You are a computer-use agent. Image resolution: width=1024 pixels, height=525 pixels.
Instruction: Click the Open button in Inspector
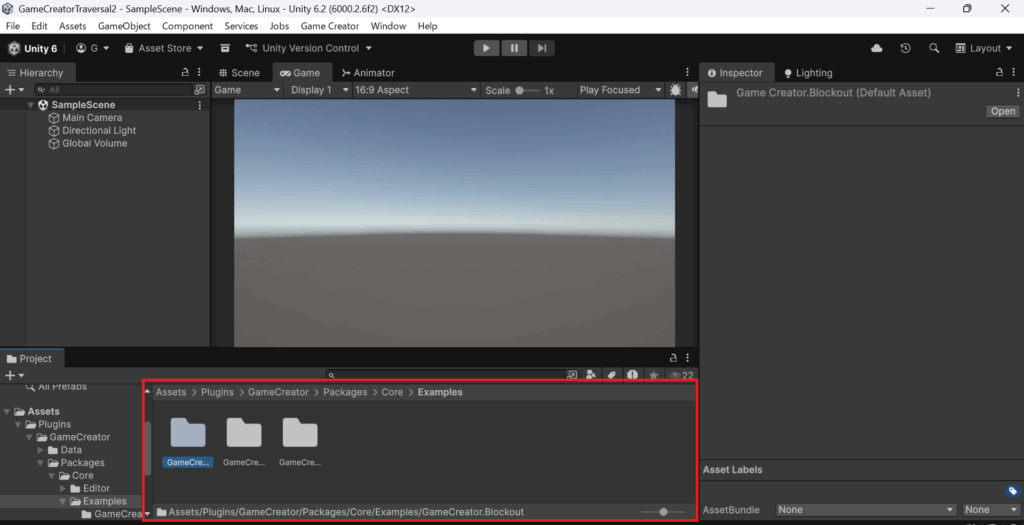[1002, 111]
